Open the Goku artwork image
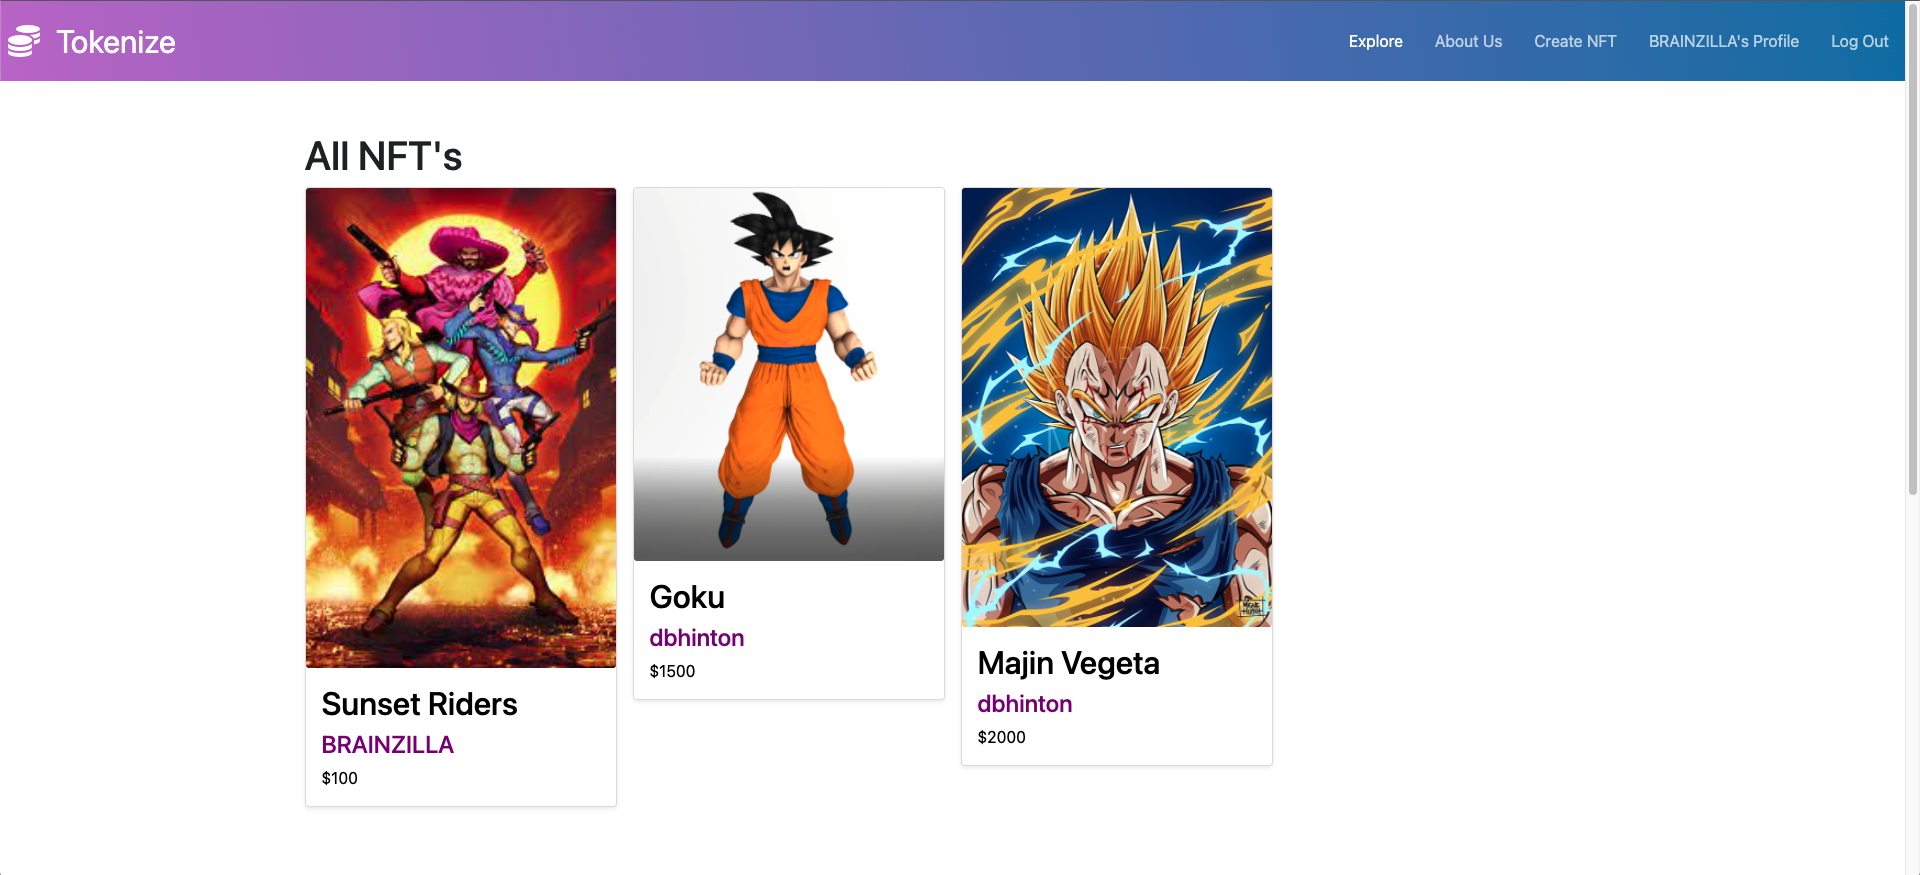This screenshot has width=1920, height=875. tap(789, 374)
